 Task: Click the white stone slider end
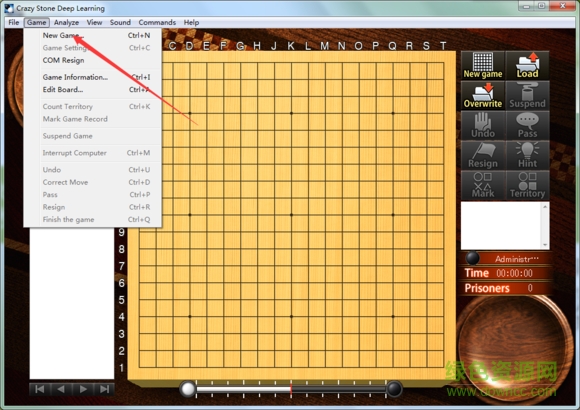click(188, 389)
